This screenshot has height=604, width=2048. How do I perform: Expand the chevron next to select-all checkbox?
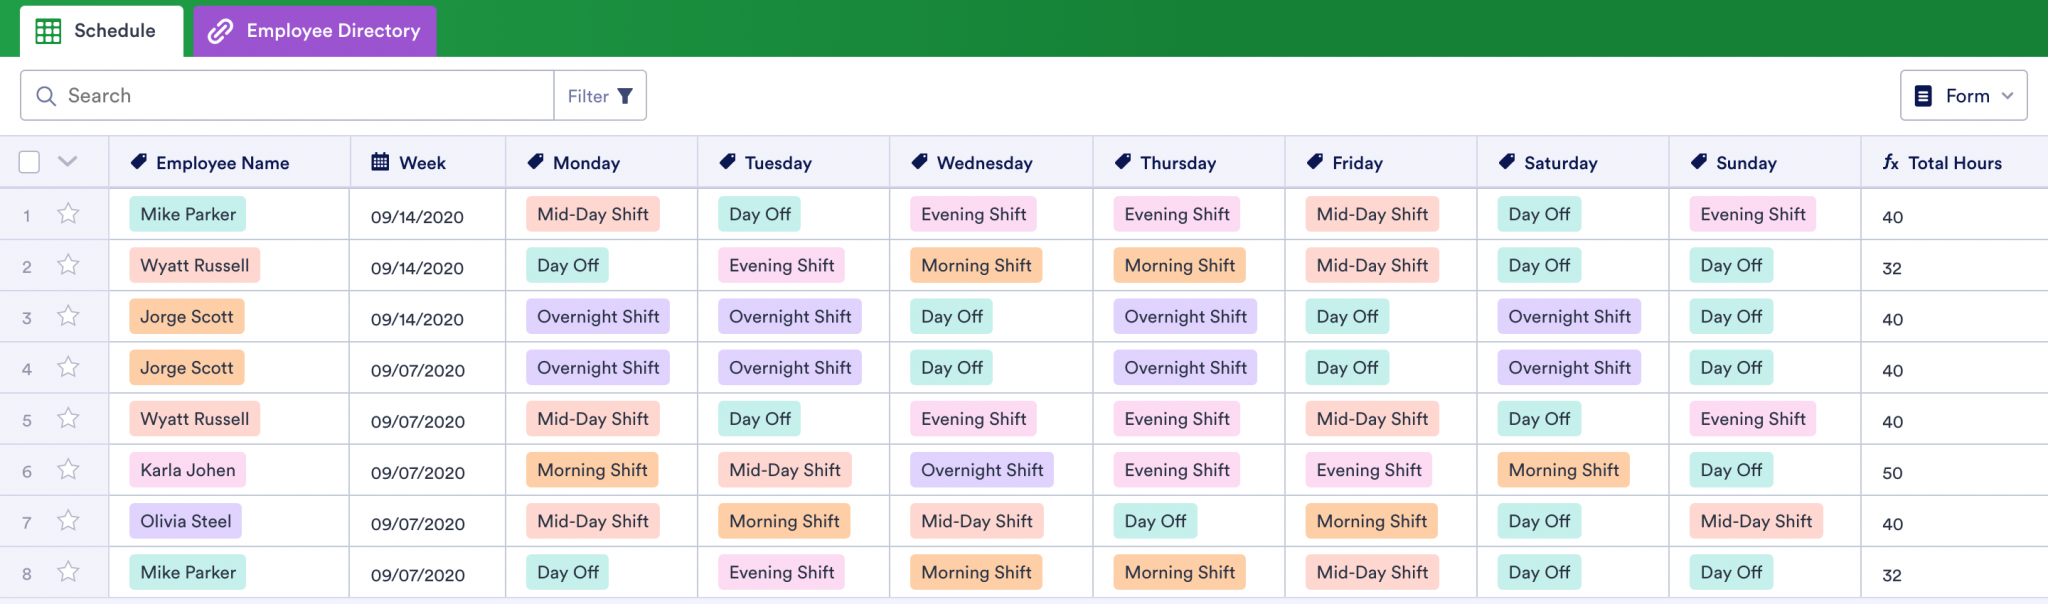click(67, 161)
